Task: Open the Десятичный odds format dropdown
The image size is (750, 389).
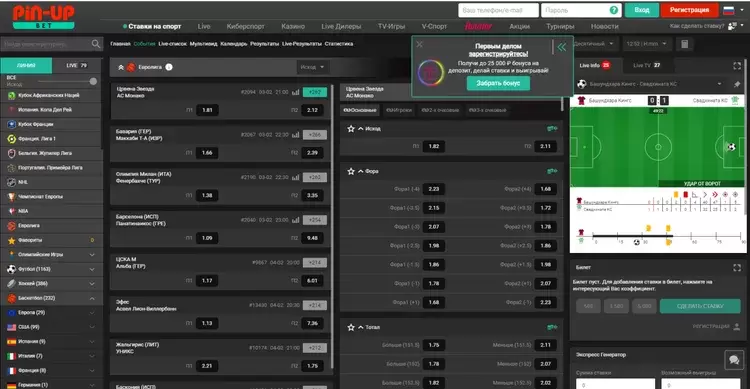Action: (x=594, y=44)
